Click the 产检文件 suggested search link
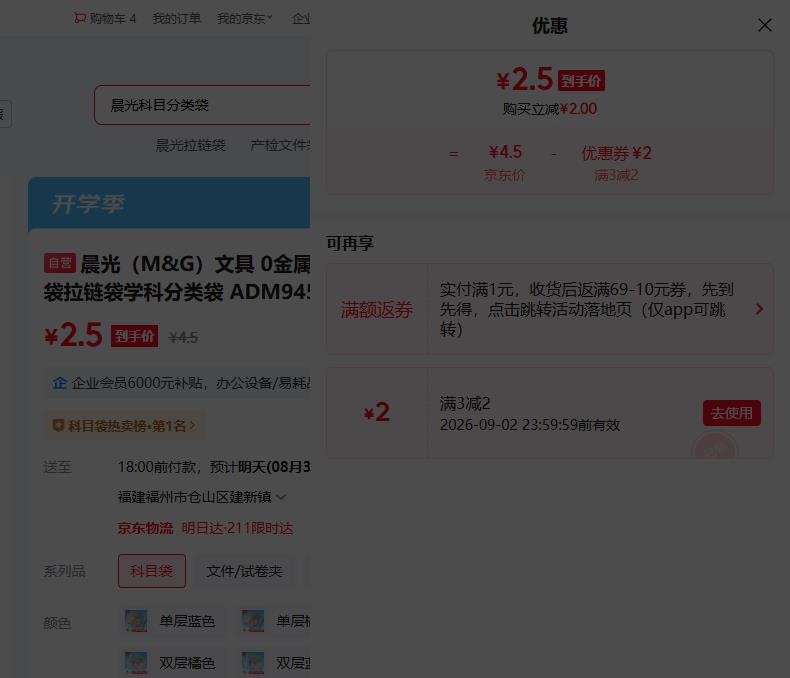The height and width of the screenshot is (678, 790). [x=280, y=146]
